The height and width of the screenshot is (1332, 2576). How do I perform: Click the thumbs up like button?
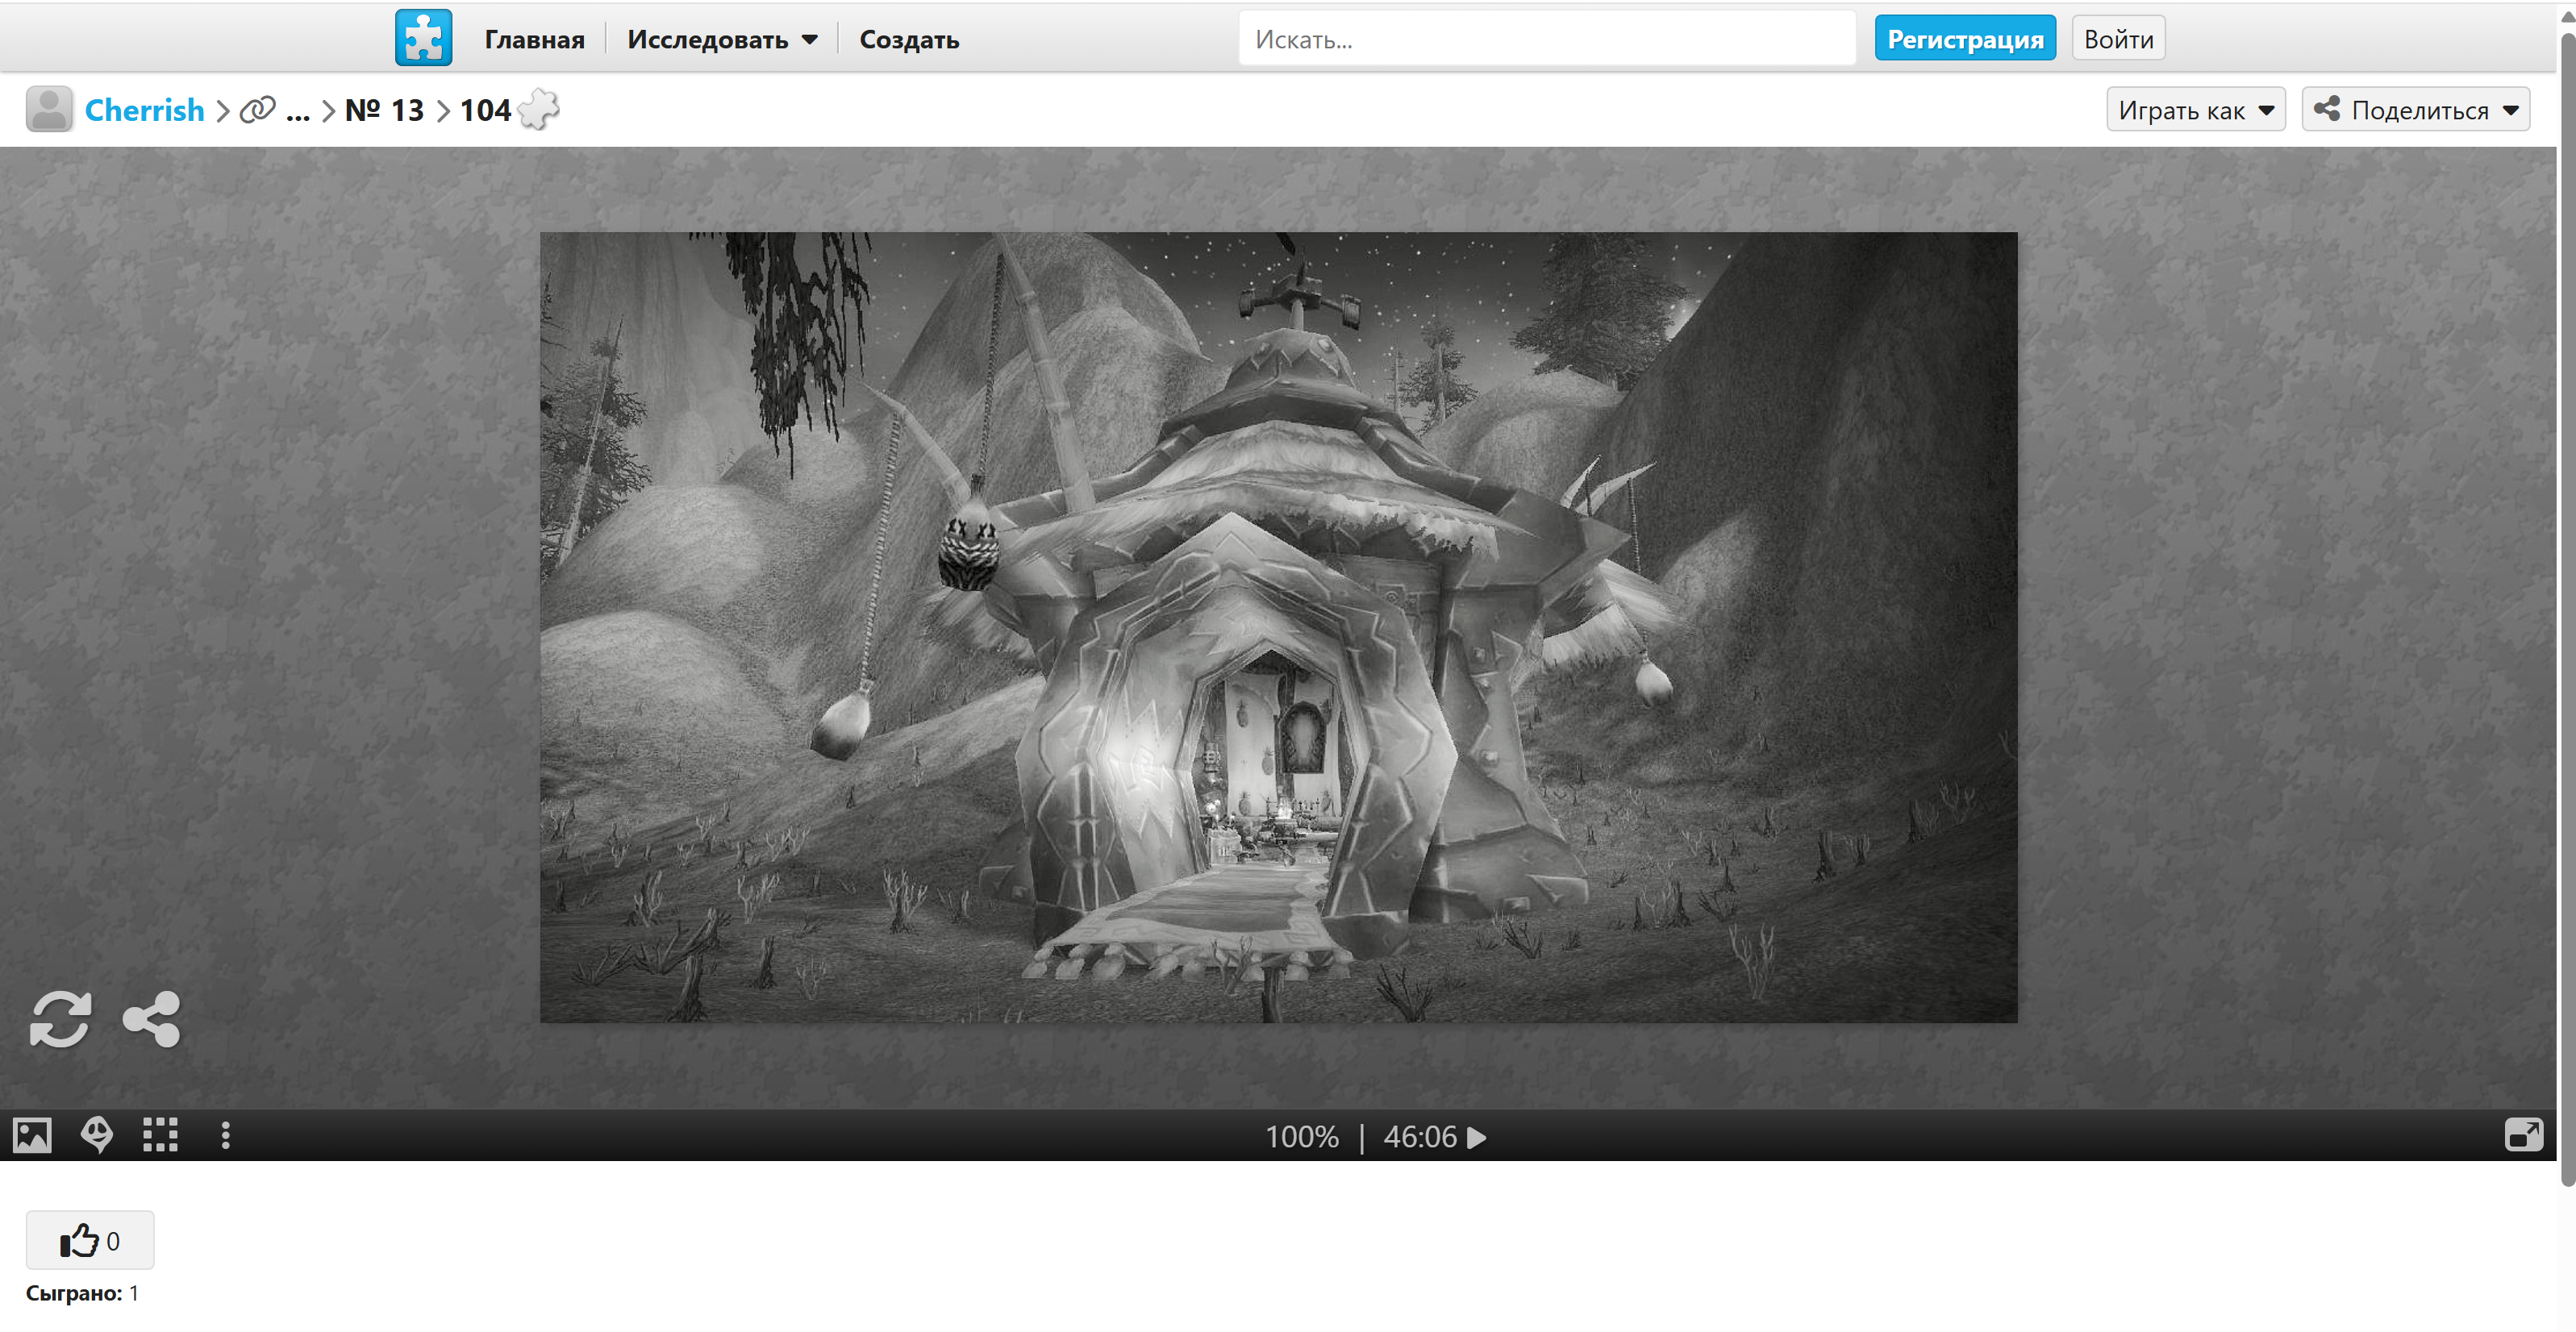coord(89,1241)
